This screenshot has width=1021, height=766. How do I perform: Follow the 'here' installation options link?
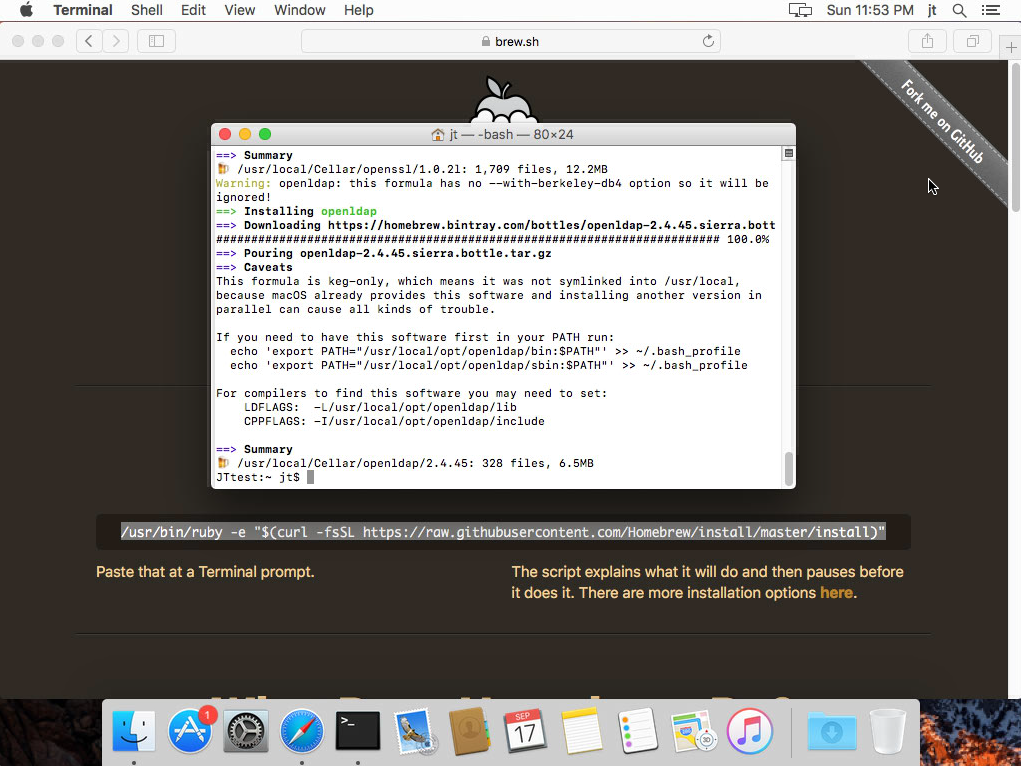(x=836, y=593)
